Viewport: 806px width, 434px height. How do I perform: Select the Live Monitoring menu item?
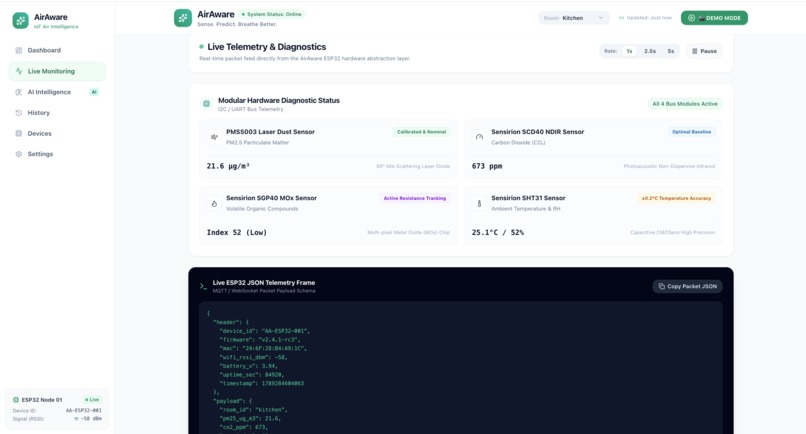pos(57,71)
